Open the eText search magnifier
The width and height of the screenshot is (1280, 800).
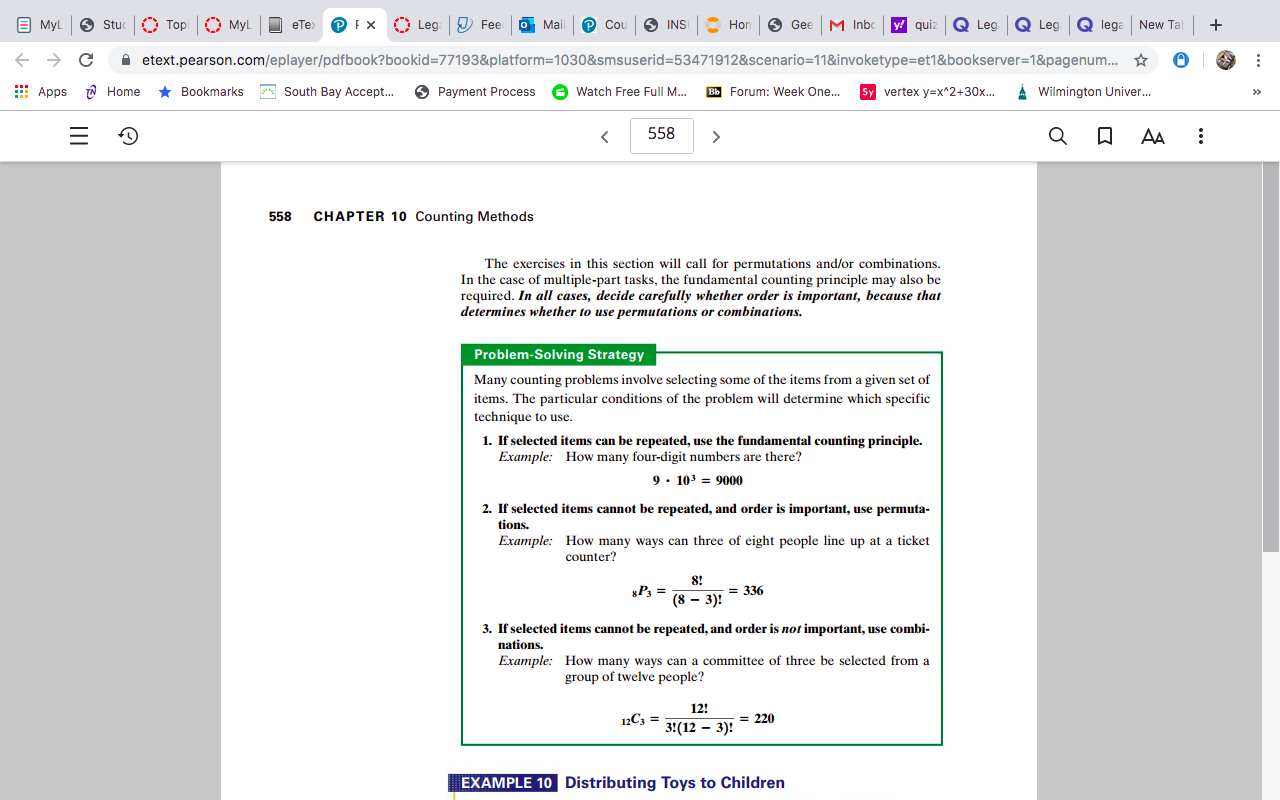1058,136
